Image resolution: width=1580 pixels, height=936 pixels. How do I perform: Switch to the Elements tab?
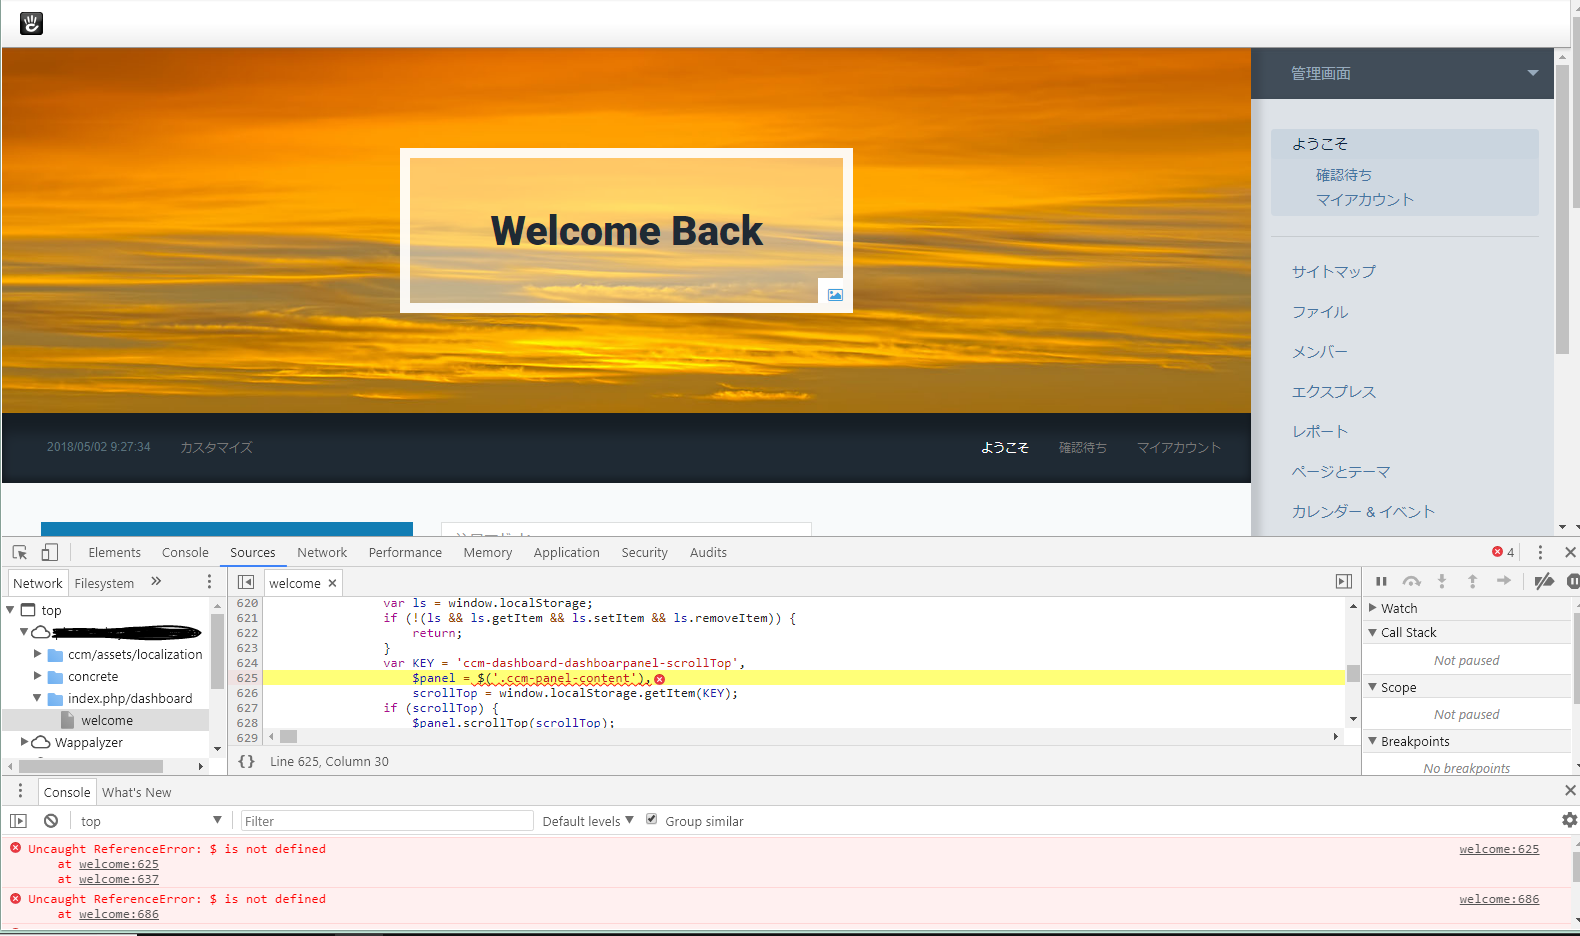point(115,552)
